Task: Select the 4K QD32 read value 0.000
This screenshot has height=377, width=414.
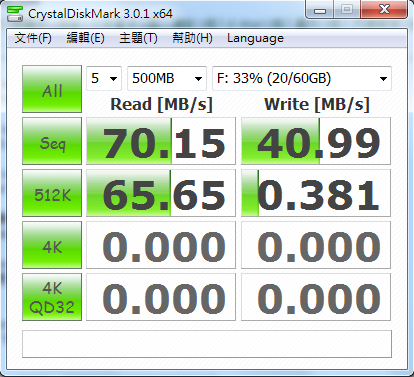Action: click(161, 297)
